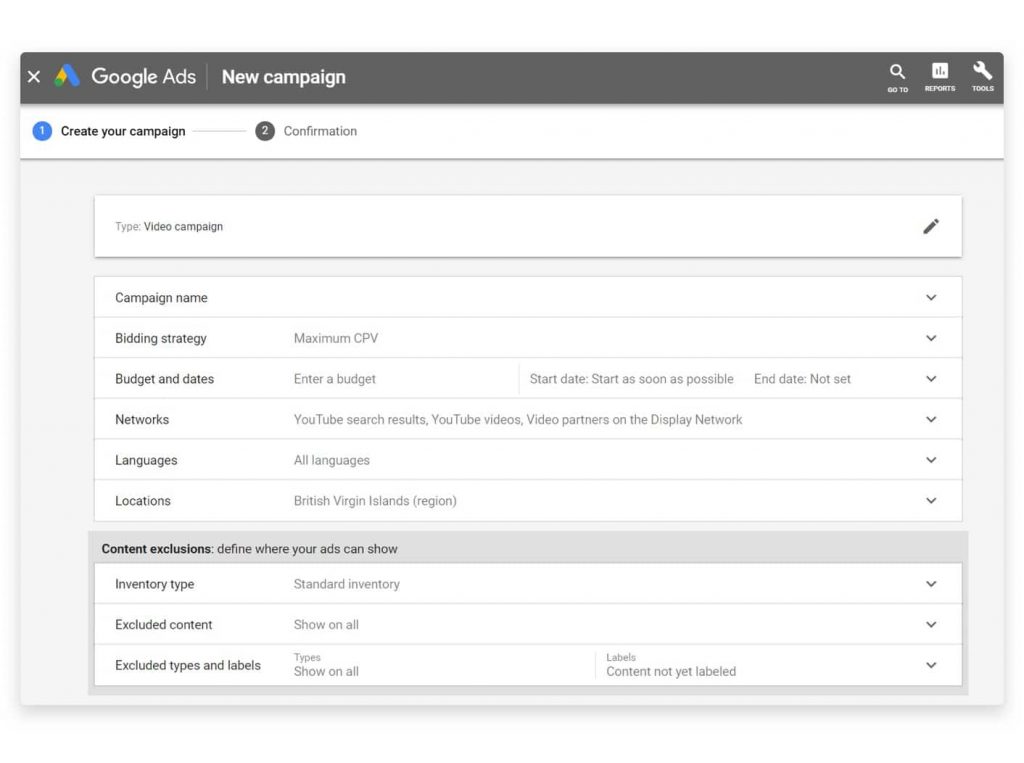Image resolution: width=1024 pixels, height=763 pixels.
Task: Expand the Budget and dates chevron
Action: pyautogui.click(x=931, y=379)
